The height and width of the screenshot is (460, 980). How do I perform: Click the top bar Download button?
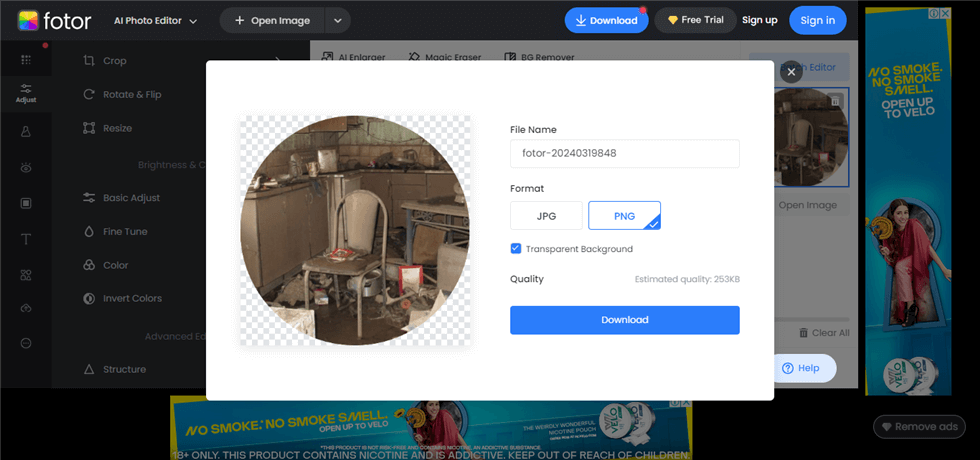(606, 21)
